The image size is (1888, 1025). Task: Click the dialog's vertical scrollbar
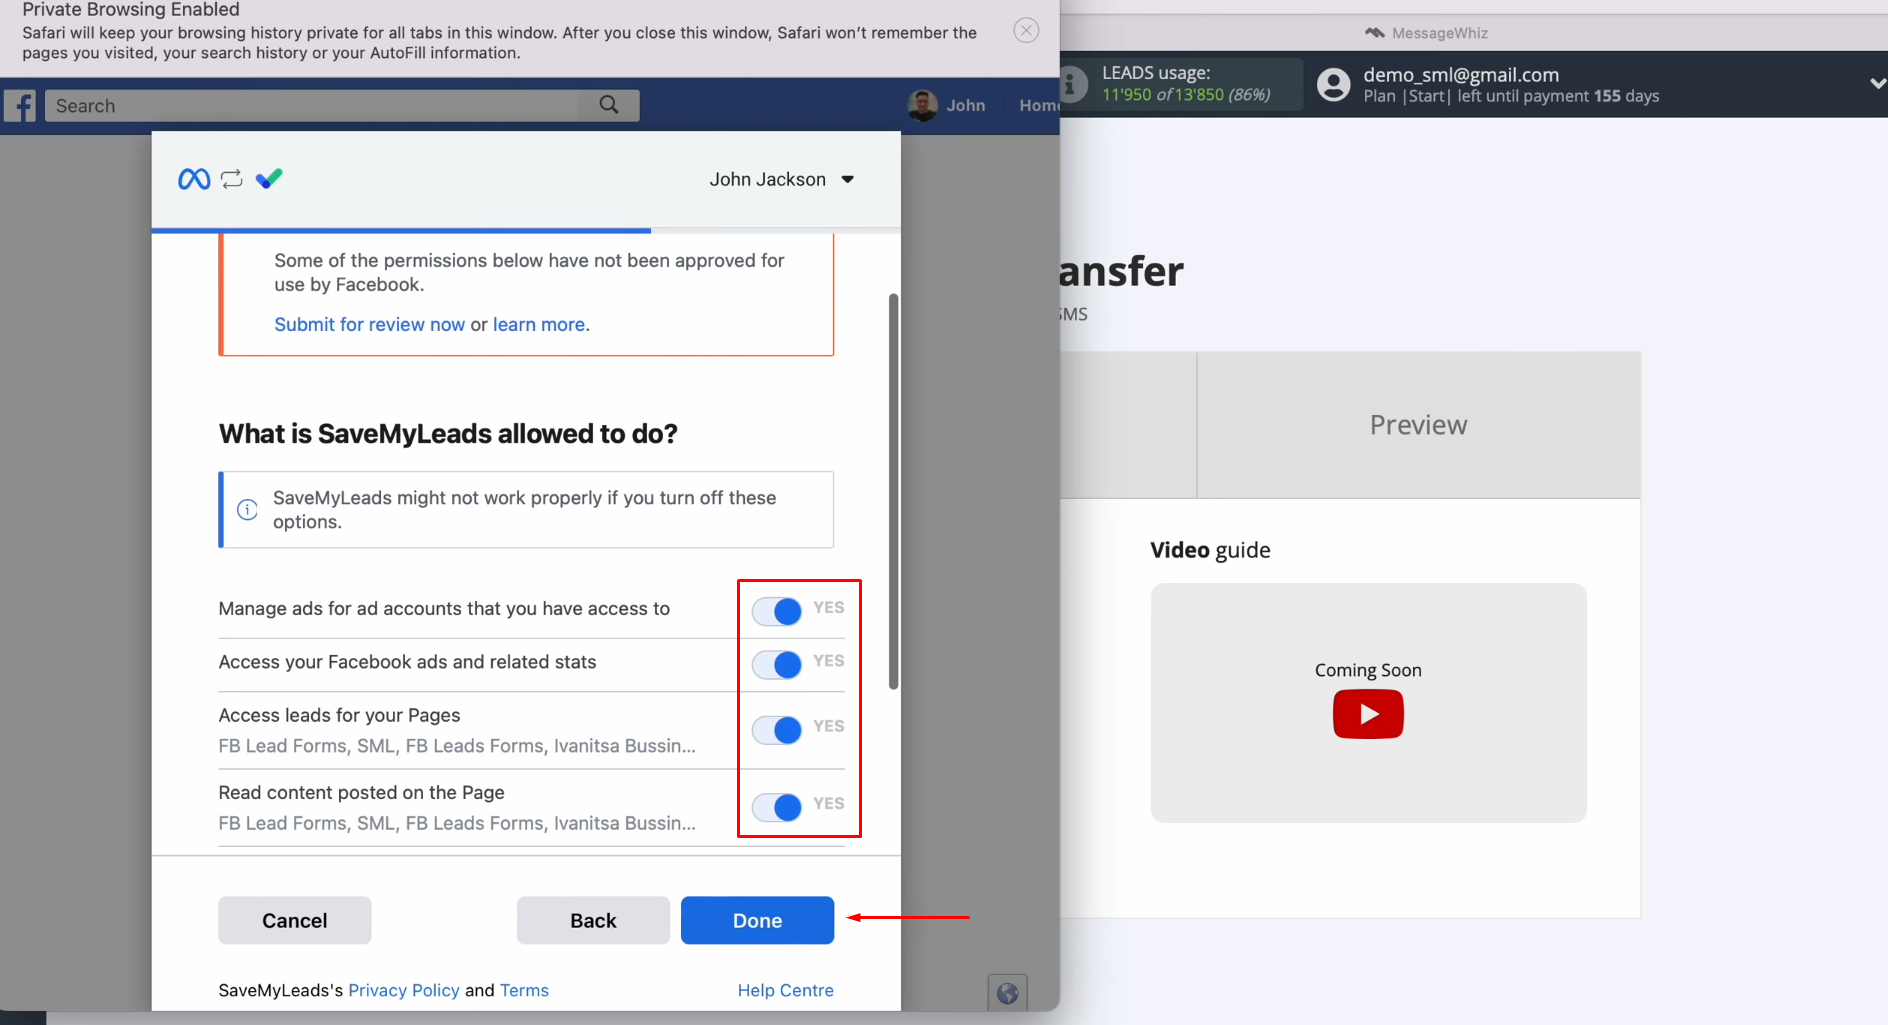tap(893, 491)
